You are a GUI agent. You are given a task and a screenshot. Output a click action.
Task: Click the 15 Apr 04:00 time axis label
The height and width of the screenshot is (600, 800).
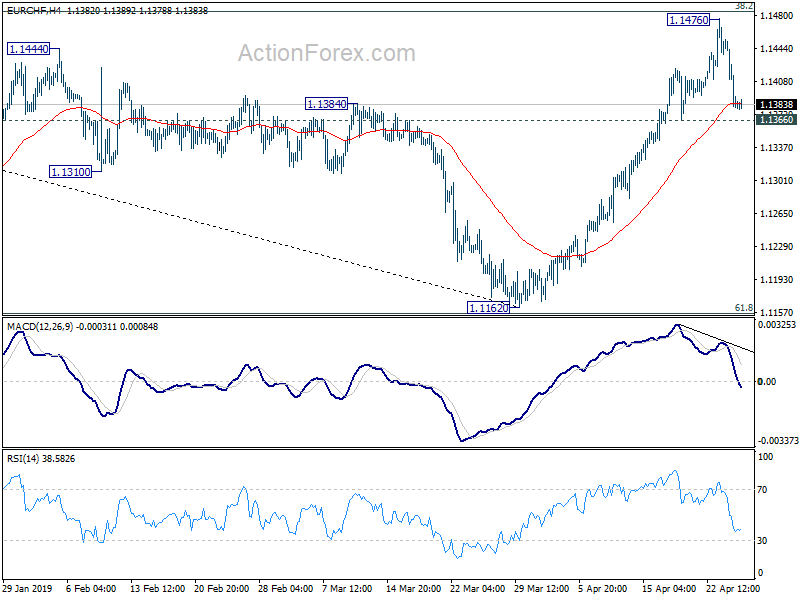pyautogui.click(x=668, y=588)
